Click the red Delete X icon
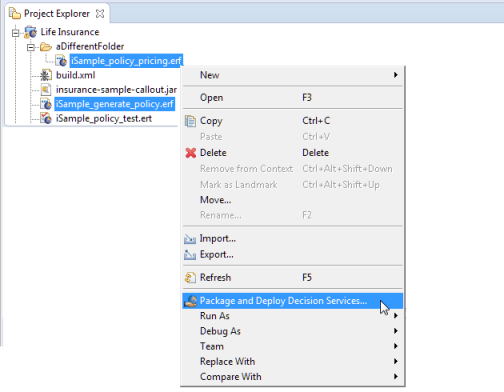504x392 pixels. click(x=191, y=153)
